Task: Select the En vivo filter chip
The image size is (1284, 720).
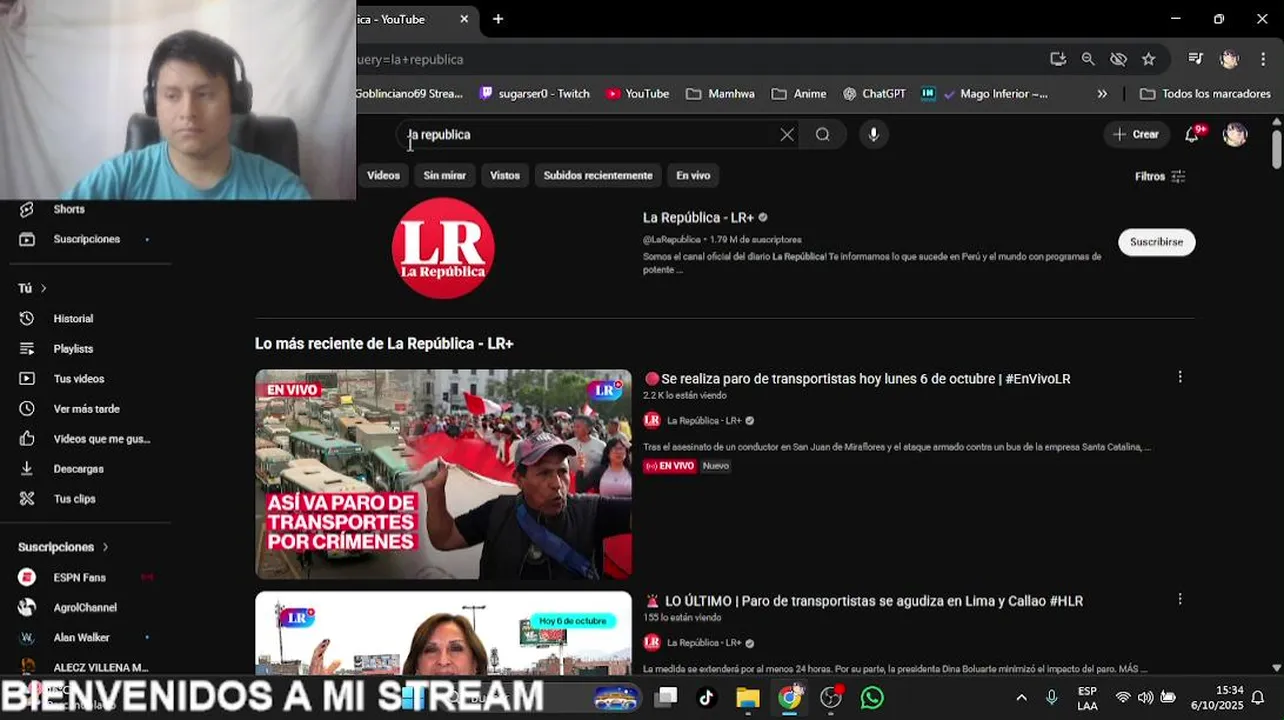Action: pos(693,175)
